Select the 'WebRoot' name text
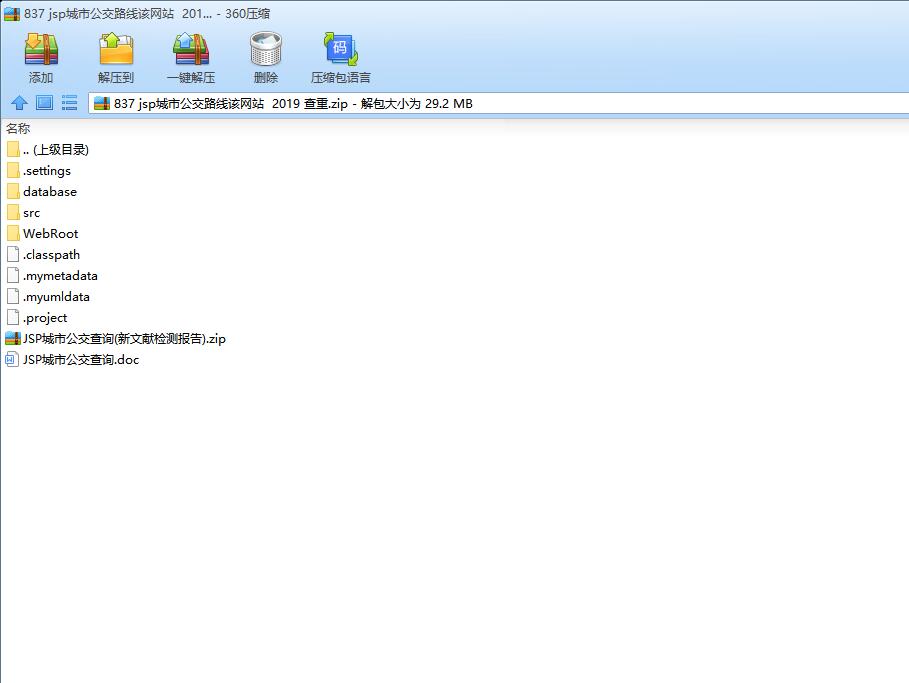Viewport: 909px width, 683px height. point(50,234)
